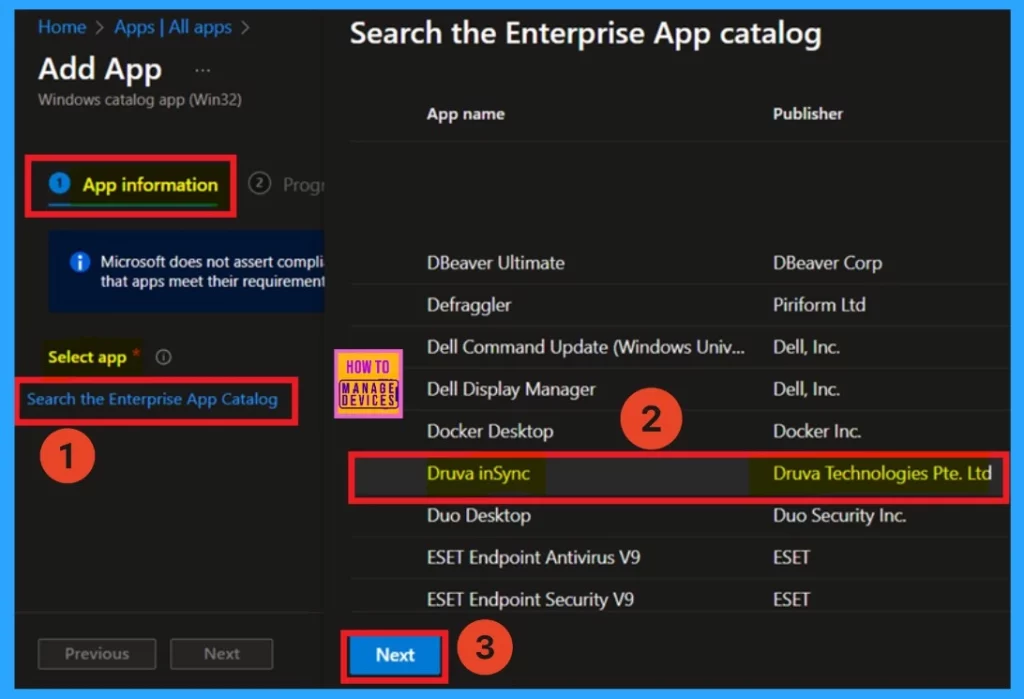The width and height of the screenshot is (1024, 699).
Task: Go to Apps | All apps breadcrumb
Action: tap(173, 27)
